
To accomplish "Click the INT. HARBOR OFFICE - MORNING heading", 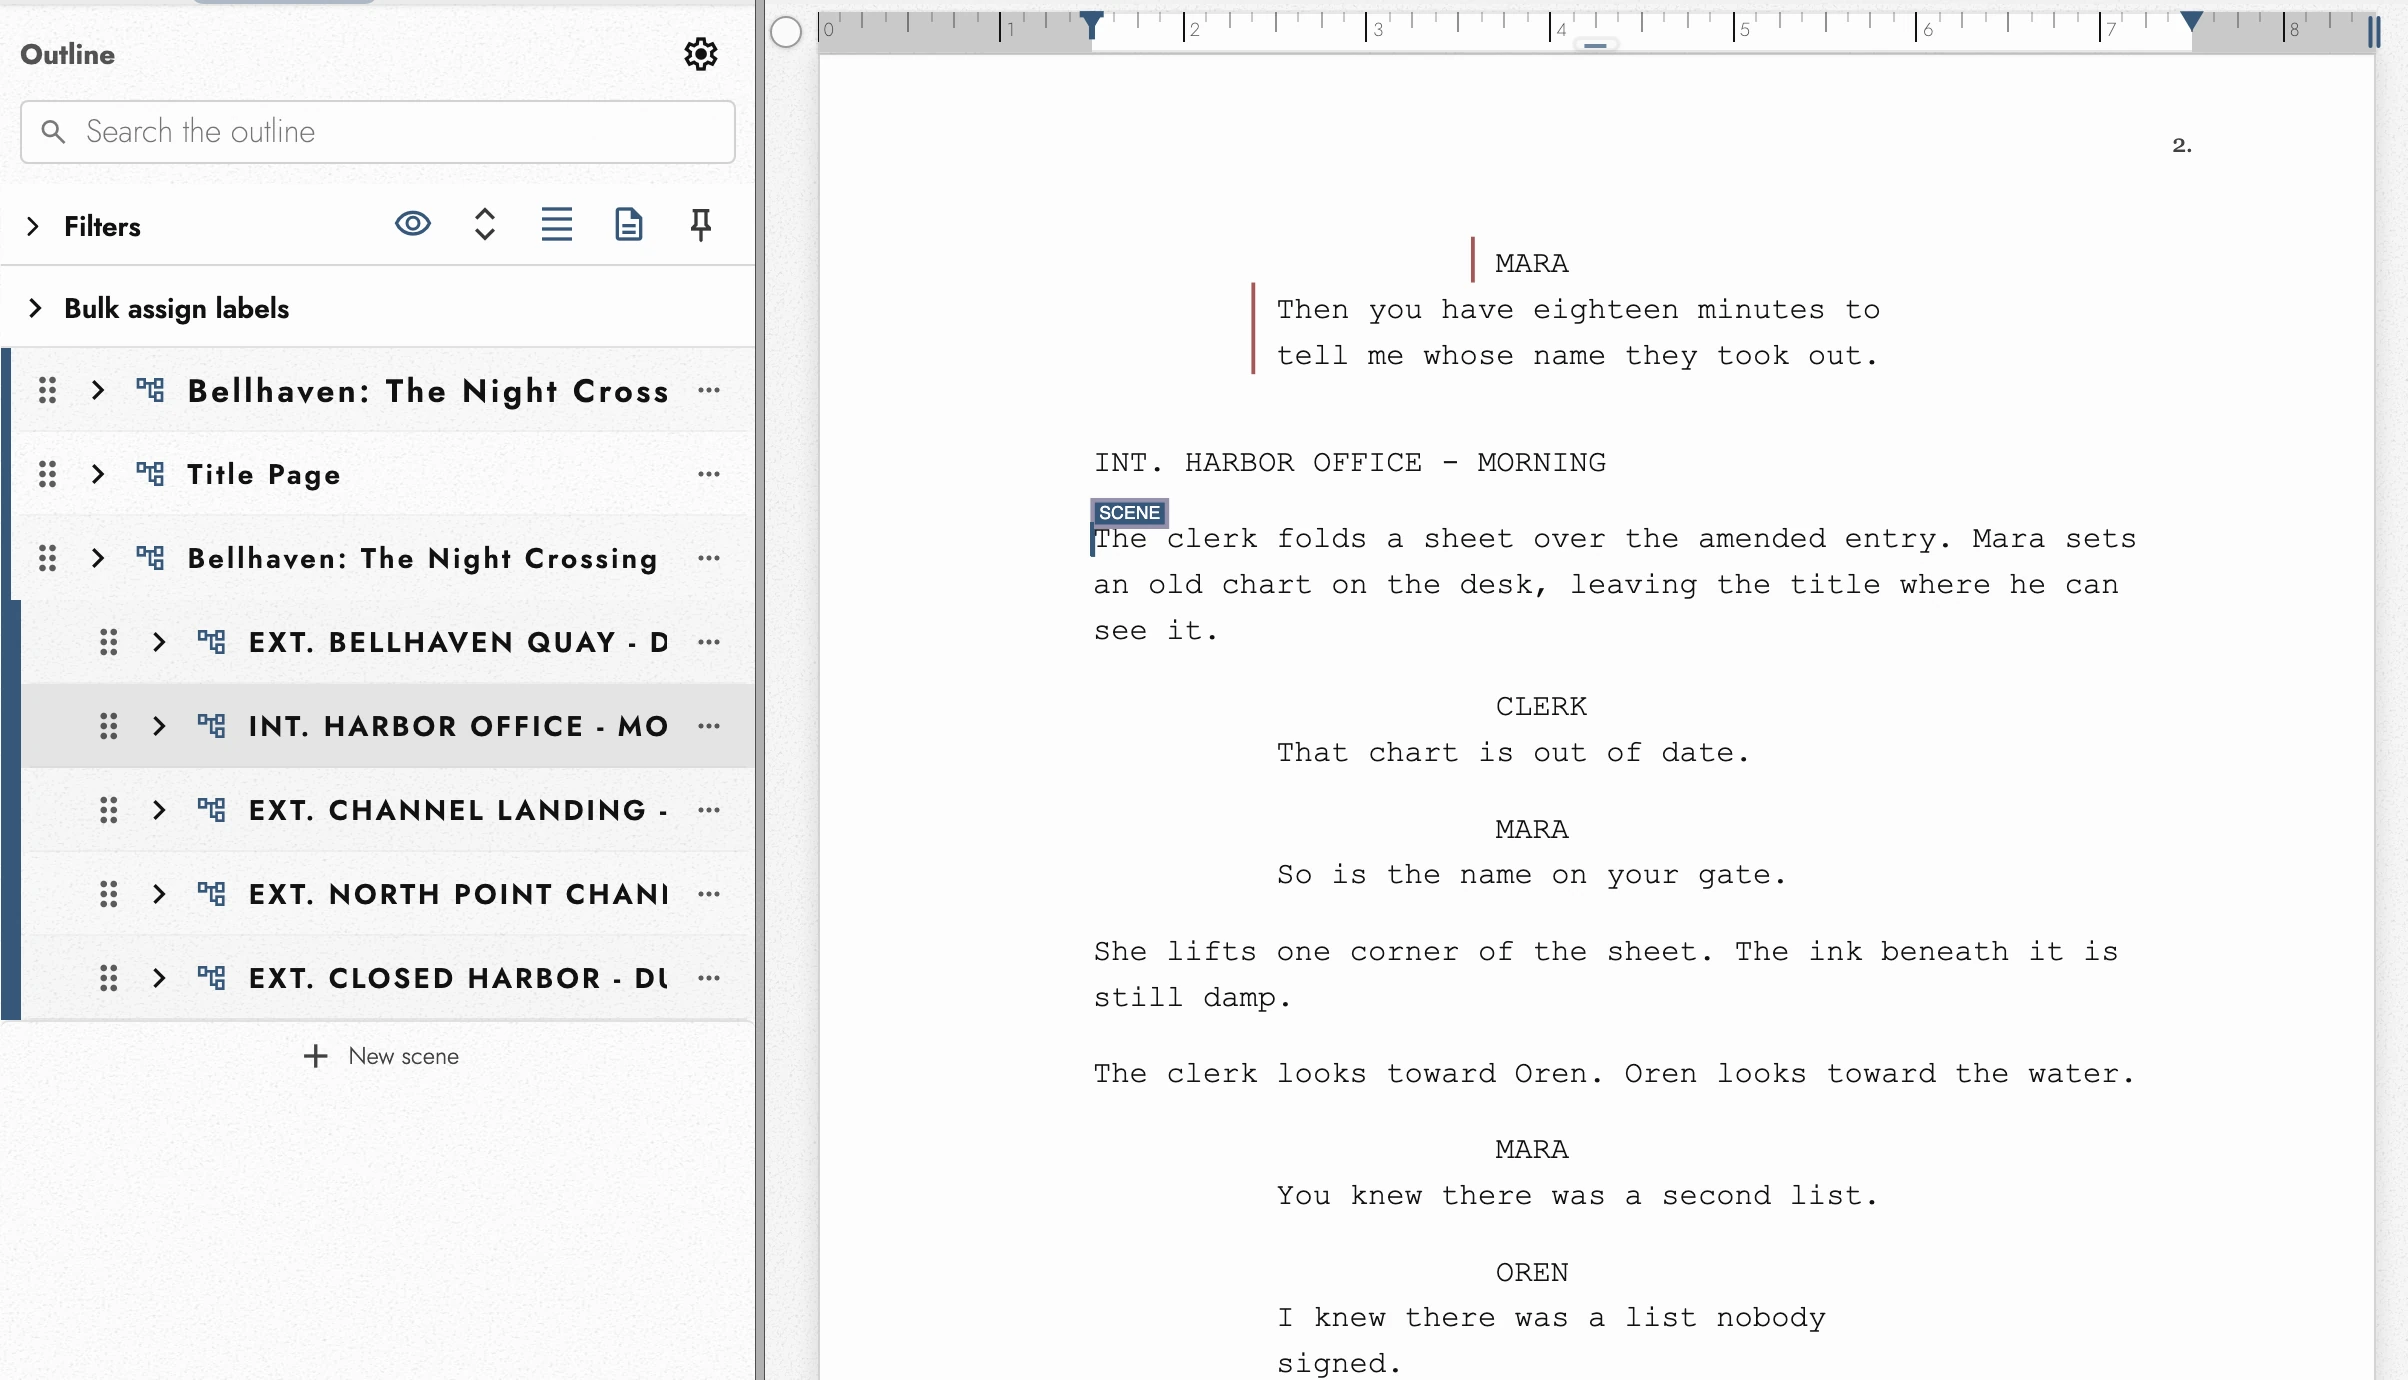I will coord(1350,463).
